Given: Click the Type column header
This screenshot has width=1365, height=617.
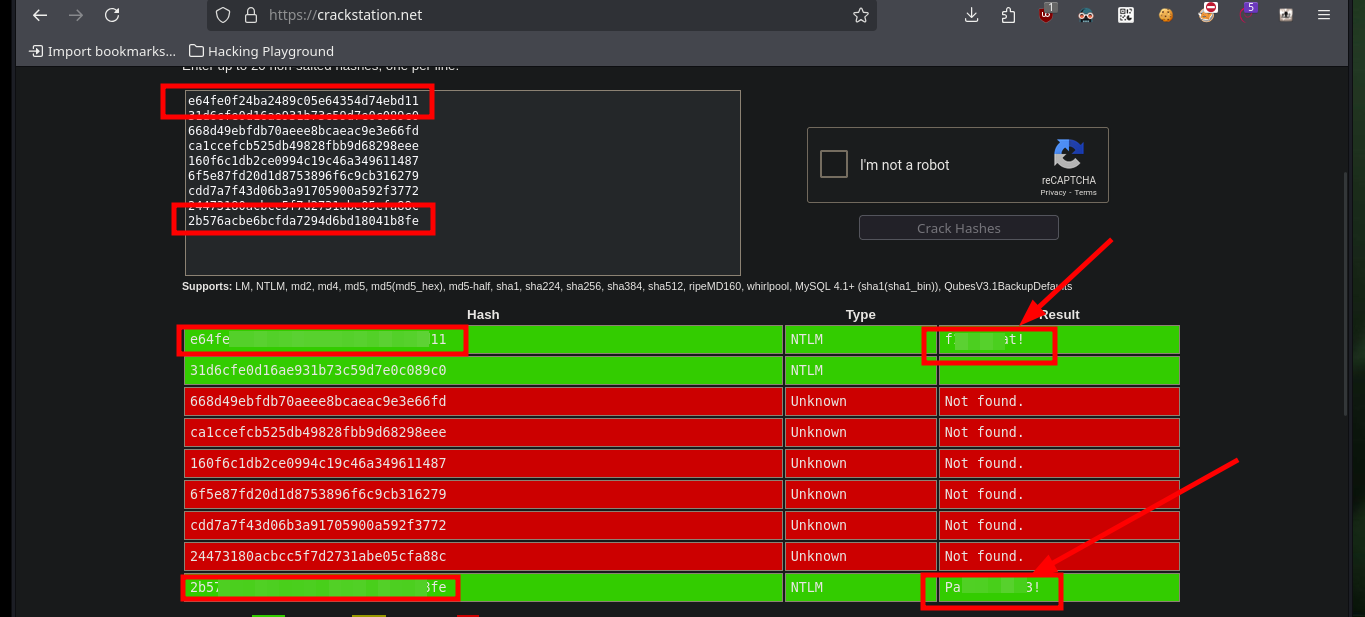Looking at the screenshot, I should [x=860, y=314].
